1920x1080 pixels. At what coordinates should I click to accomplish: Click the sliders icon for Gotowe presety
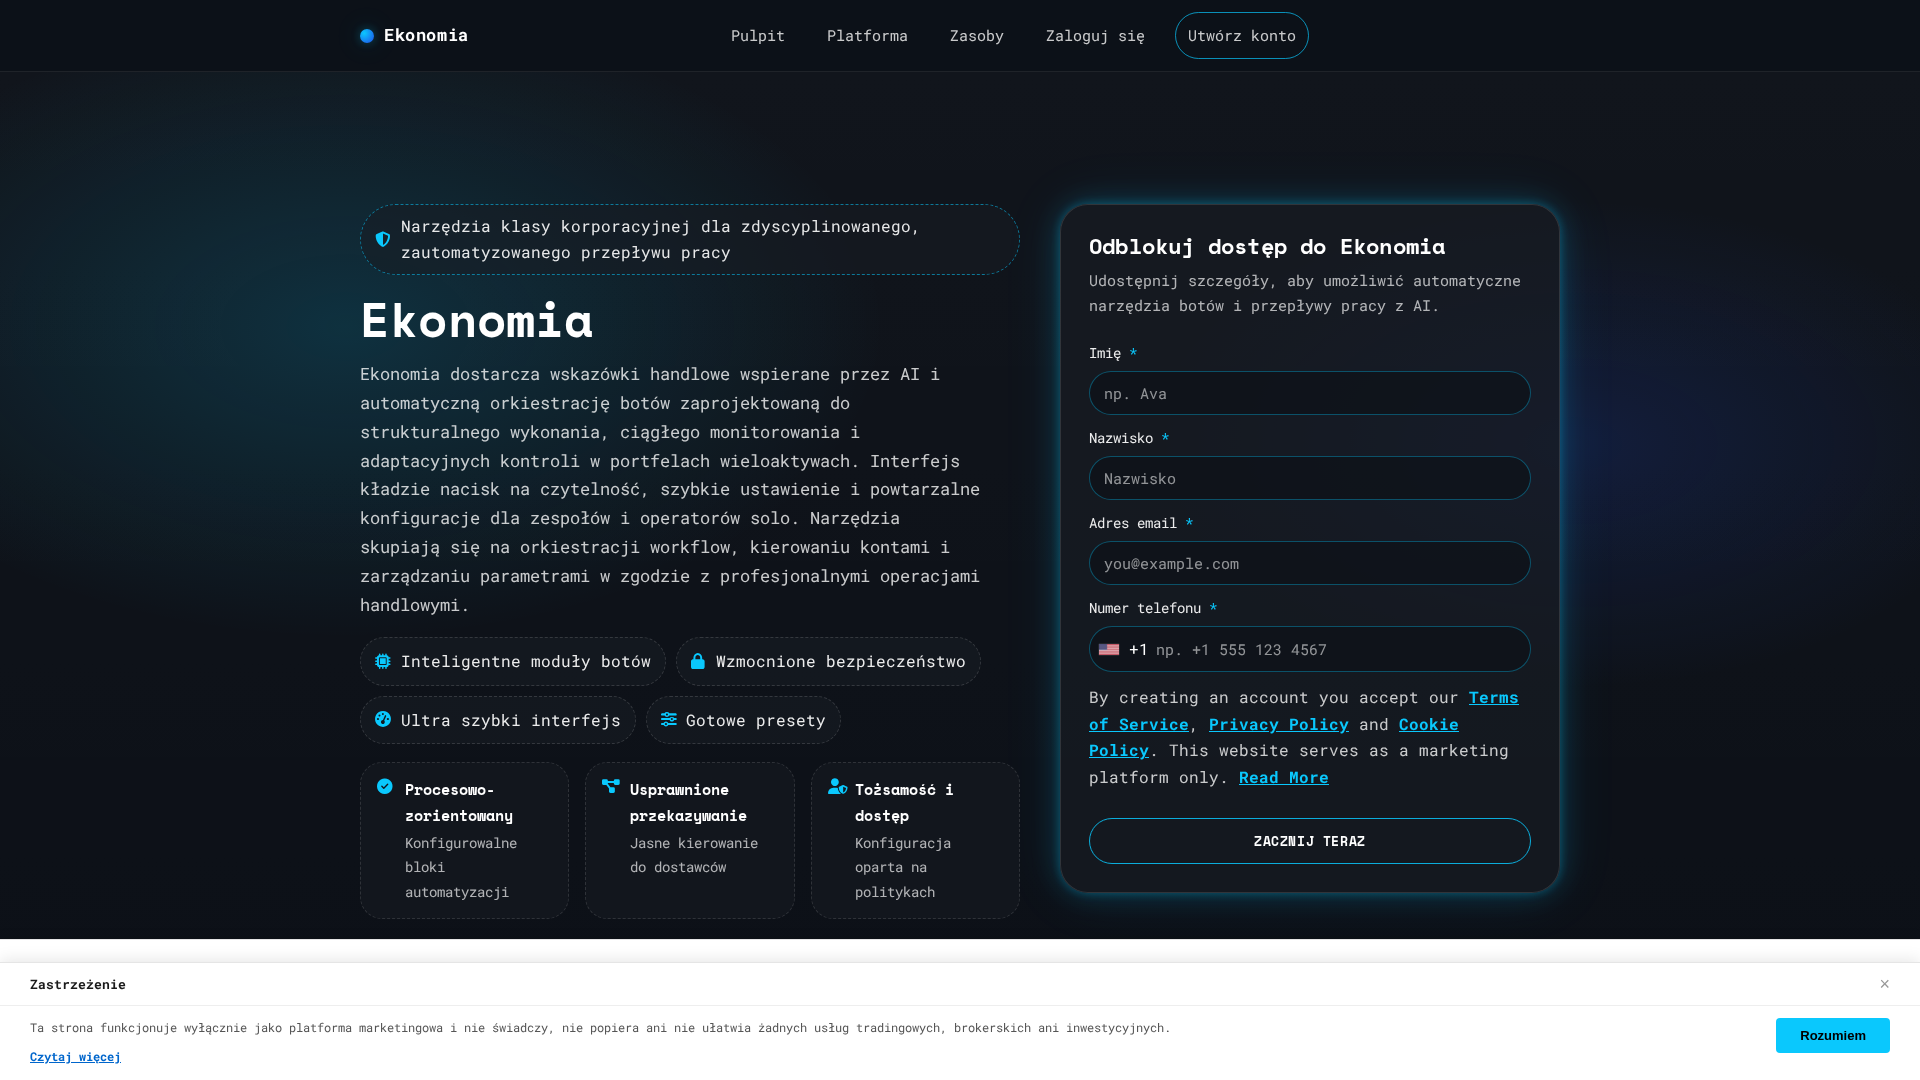[x=669, y=719]
